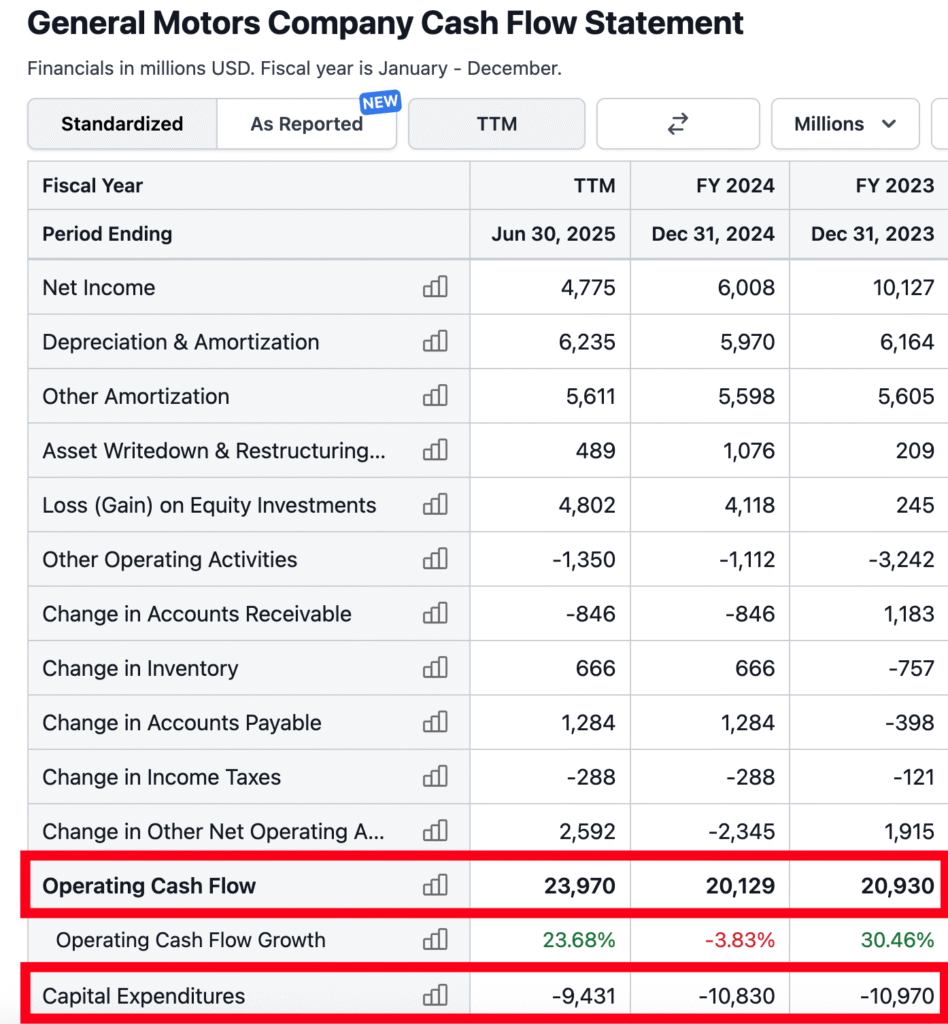Open chart for Depreciation & Amortization row

coord(435,342)
